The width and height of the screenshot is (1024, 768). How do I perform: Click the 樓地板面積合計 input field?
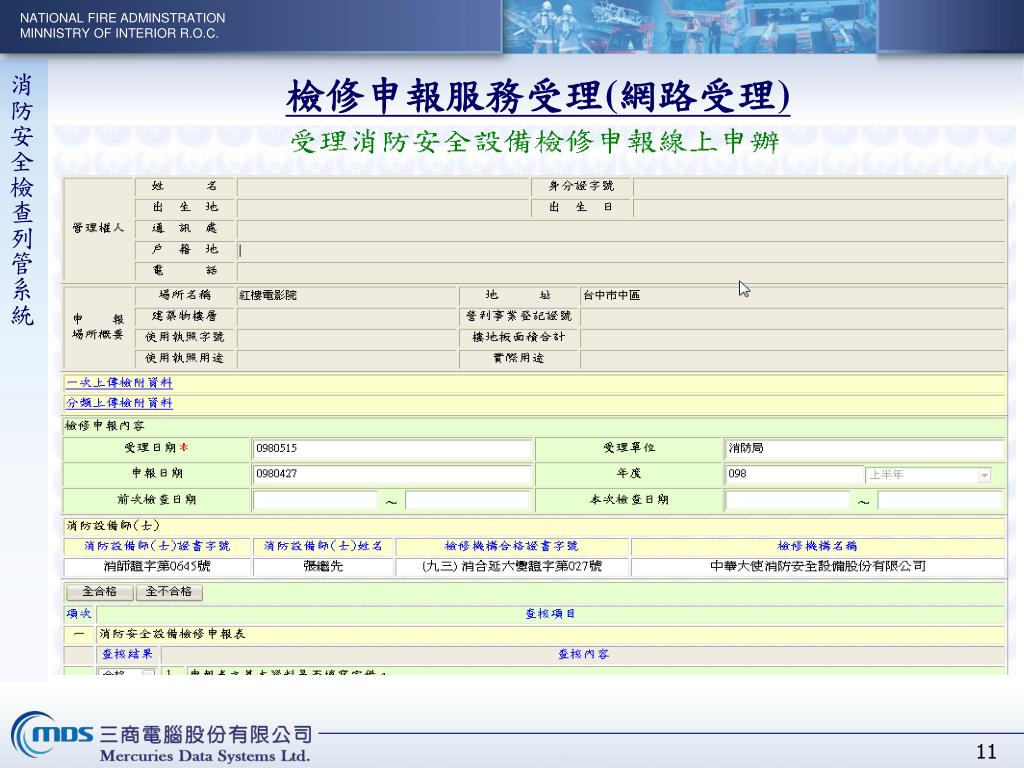coord(793,338)
